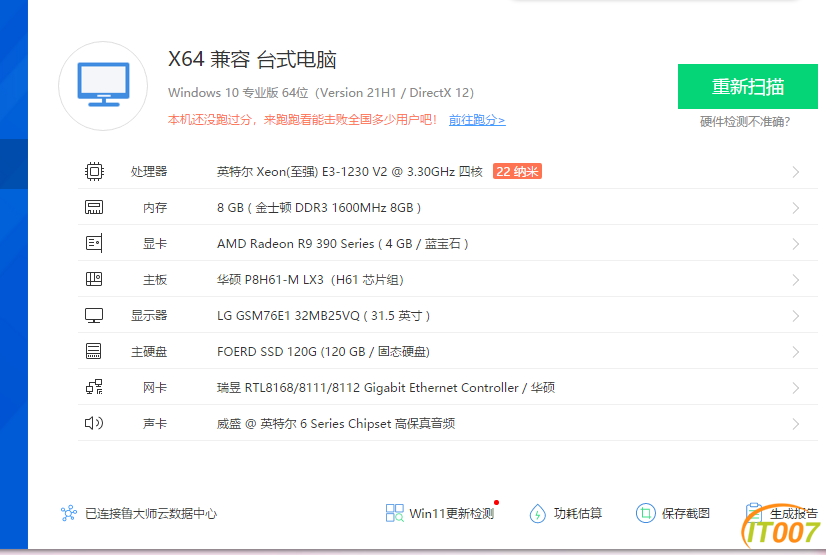Expand the 主硬盘 row chevron
The image size is (826, 555).
(795, 352)
